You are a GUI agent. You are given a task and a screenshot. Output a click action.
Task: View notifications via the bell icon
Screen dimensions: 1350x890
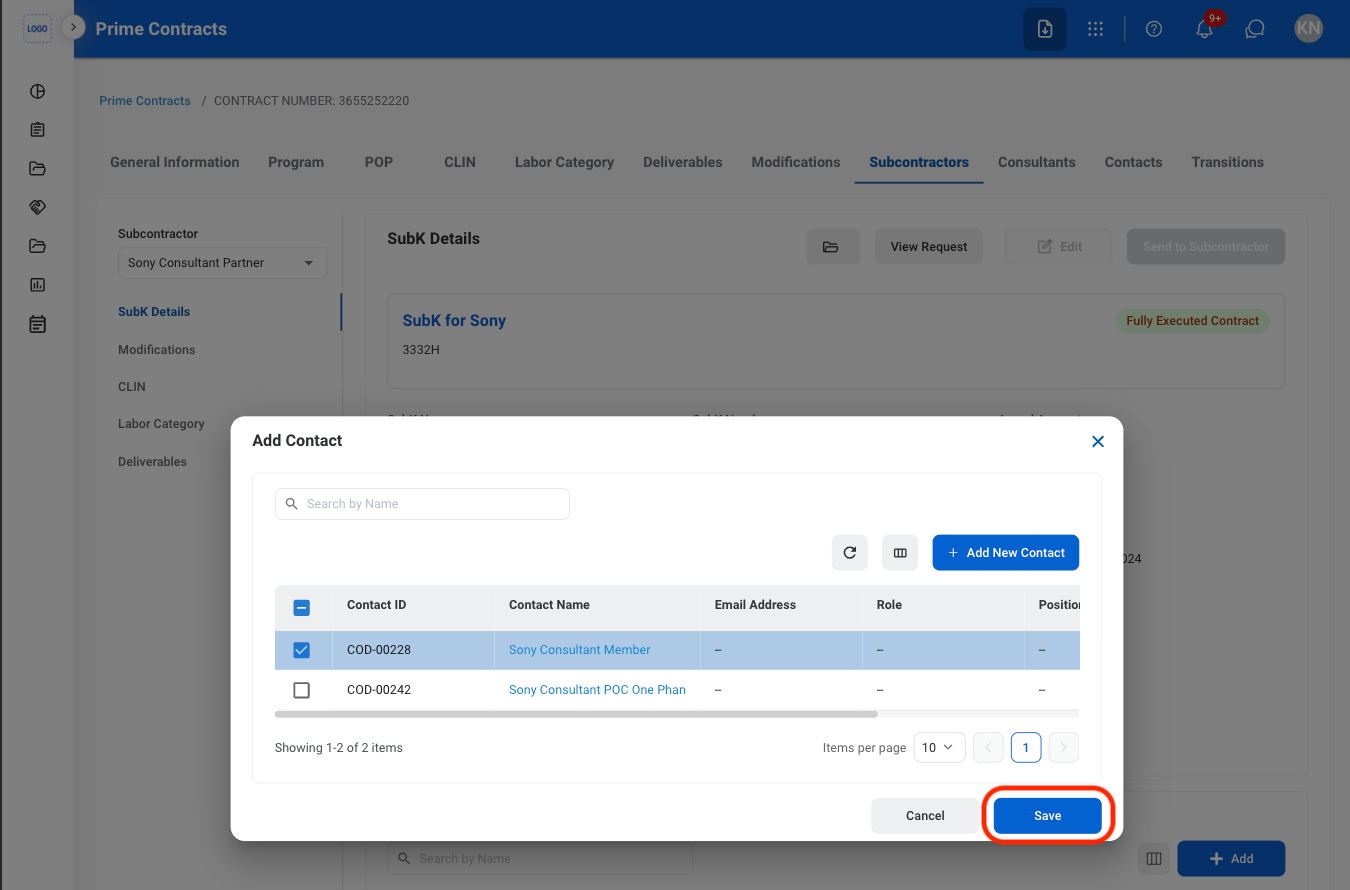[1205, 29]
